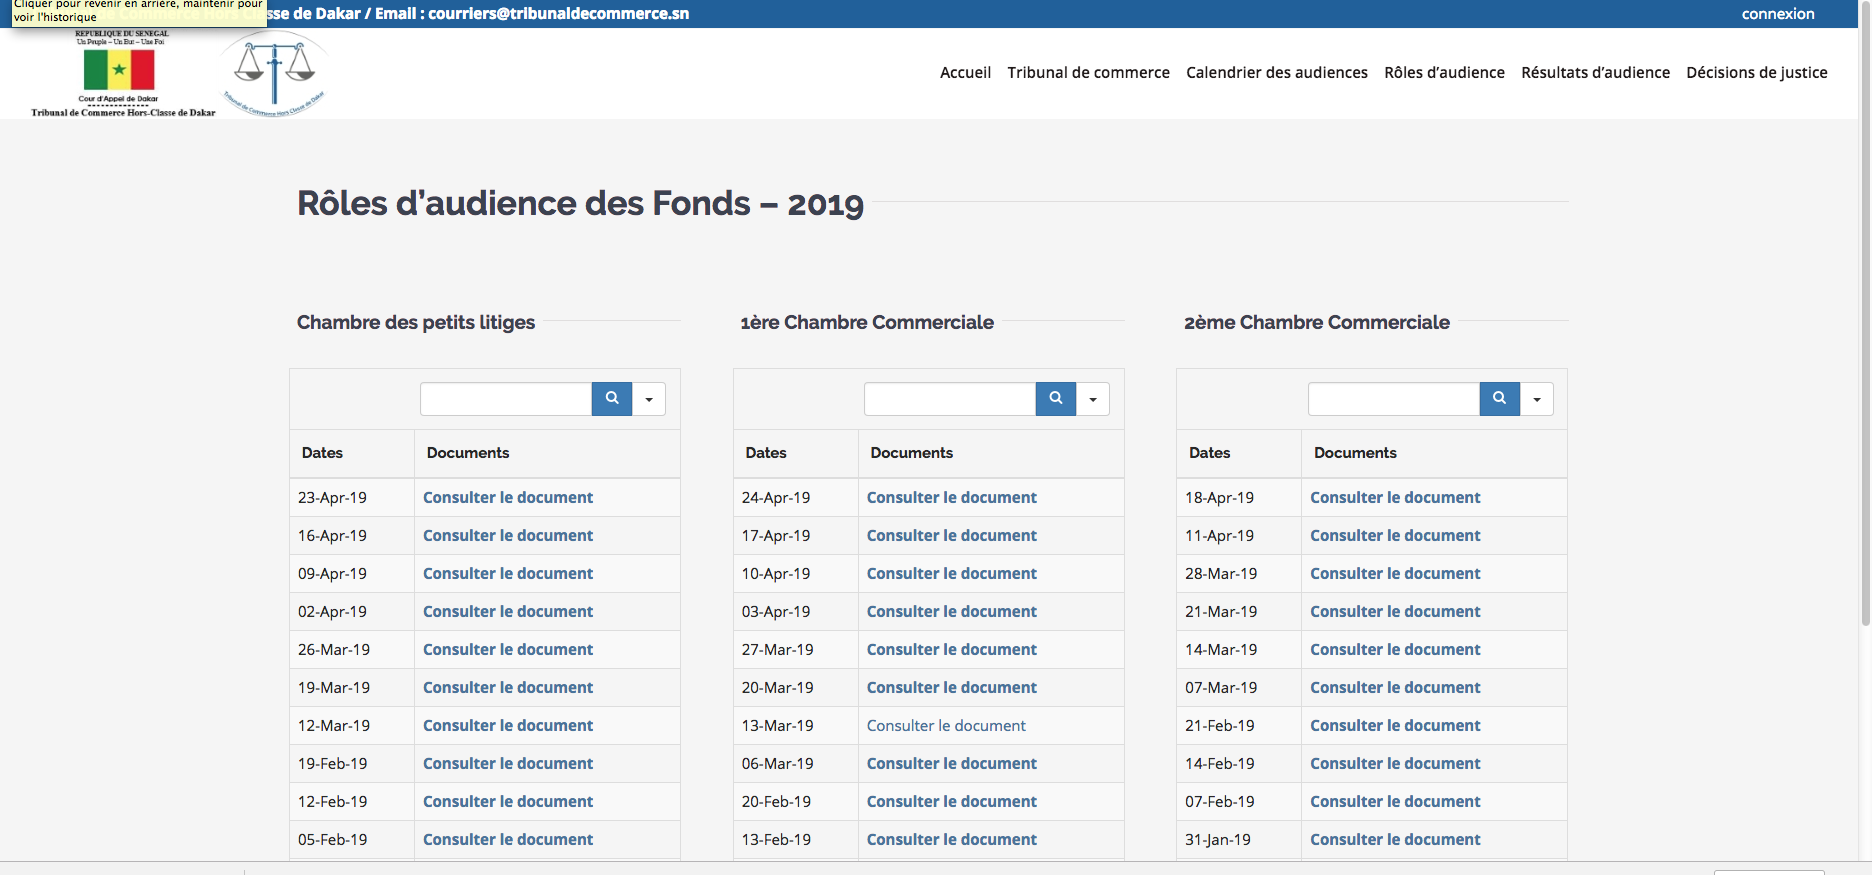Open document for 23-Apr-19 petits litiges
1872x875 pixels.
pyautogui.click(x=507, y=498)
